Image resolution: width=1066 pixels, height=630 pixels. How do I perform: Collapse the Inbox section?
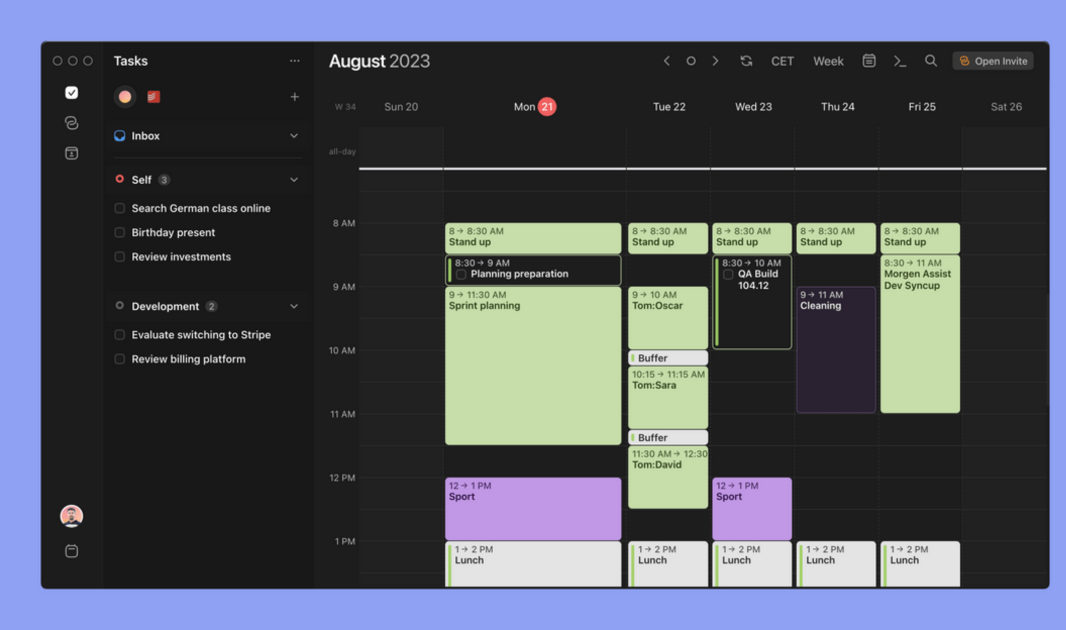point(294,135)
